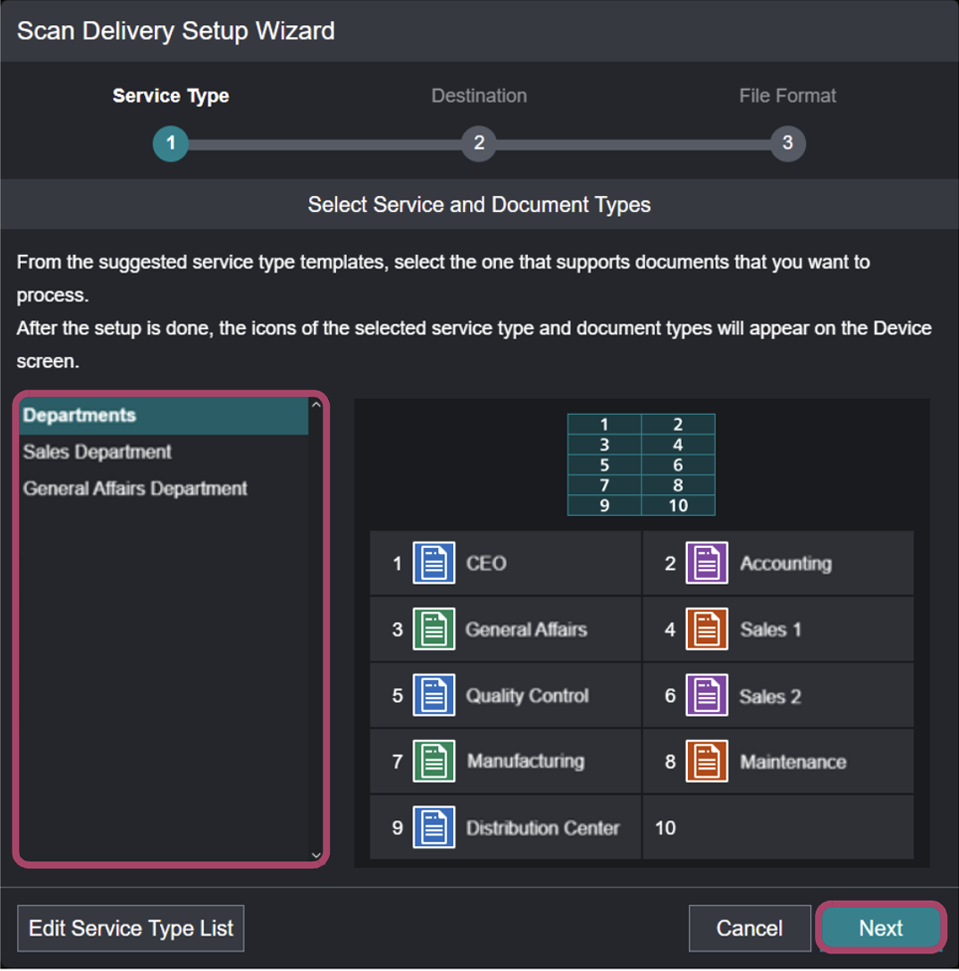The image size is (959, 971).
Task: Click the Quality Control document icon
Action: point(435,695)
